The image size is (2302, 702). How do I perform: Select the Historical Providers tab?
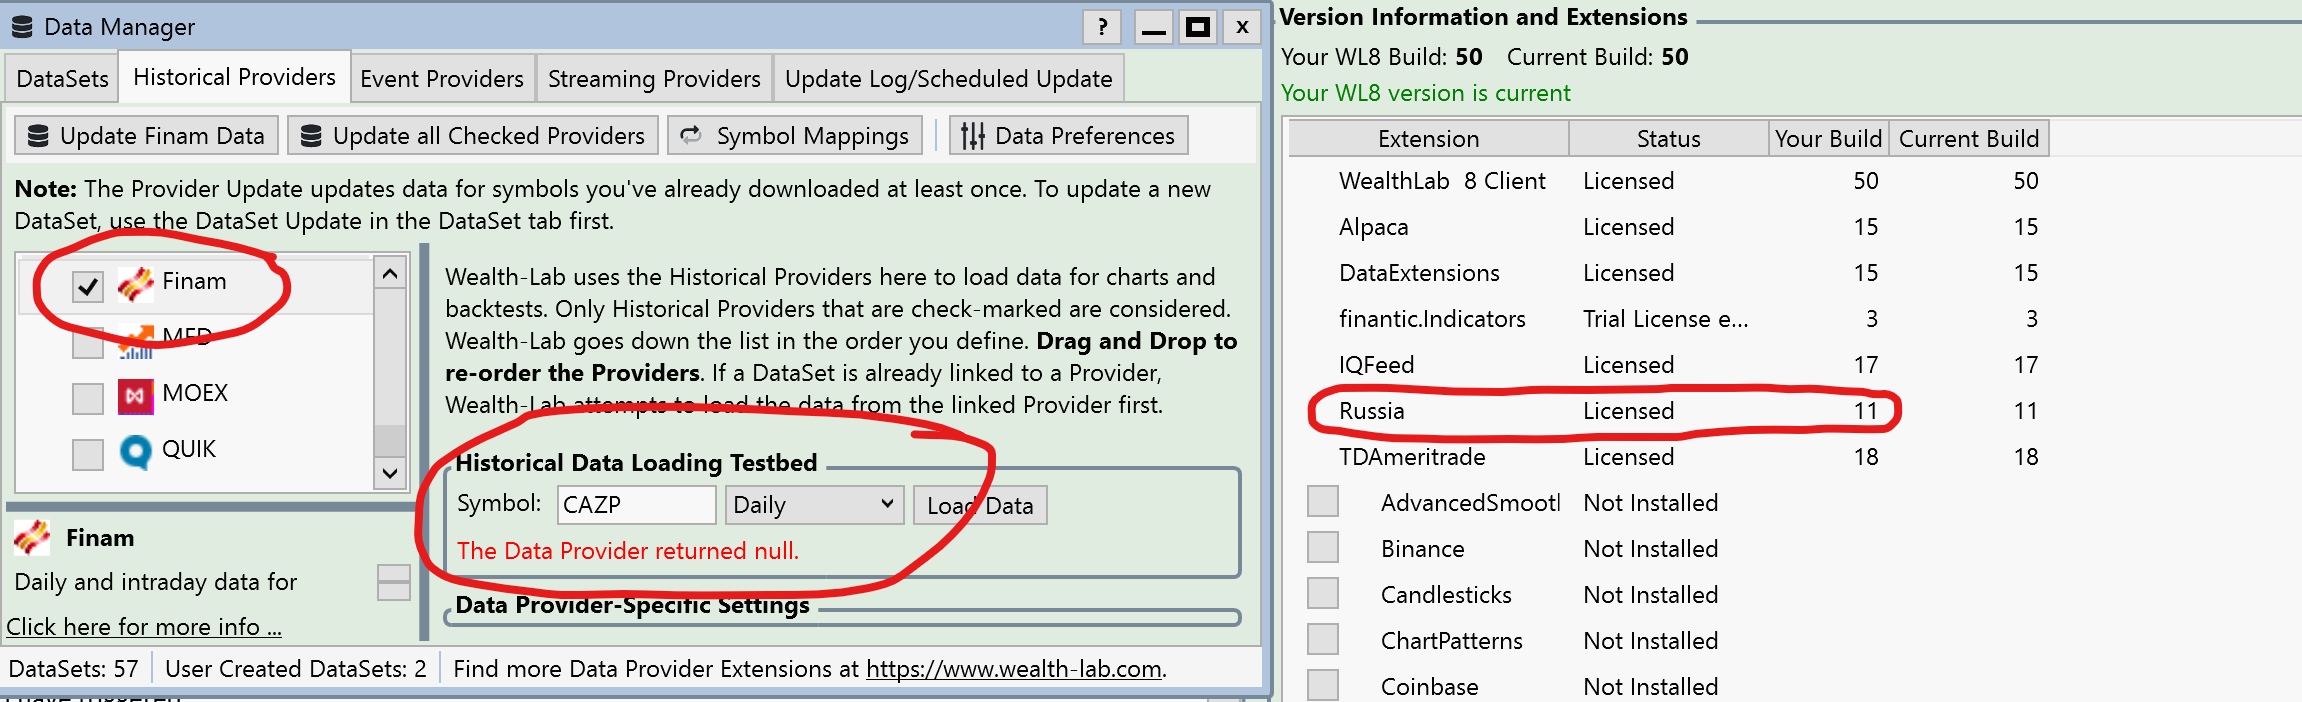click(235, 77)
